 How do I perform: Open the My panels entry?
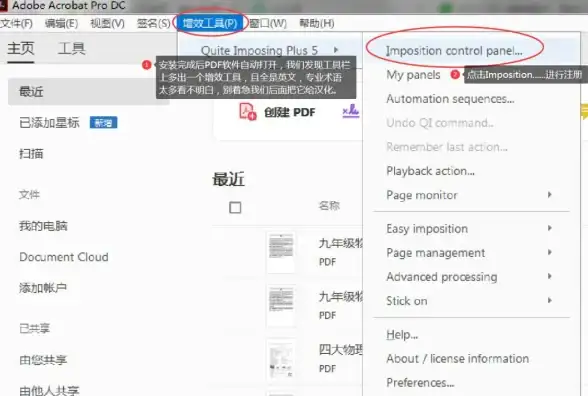pos(413,75)
